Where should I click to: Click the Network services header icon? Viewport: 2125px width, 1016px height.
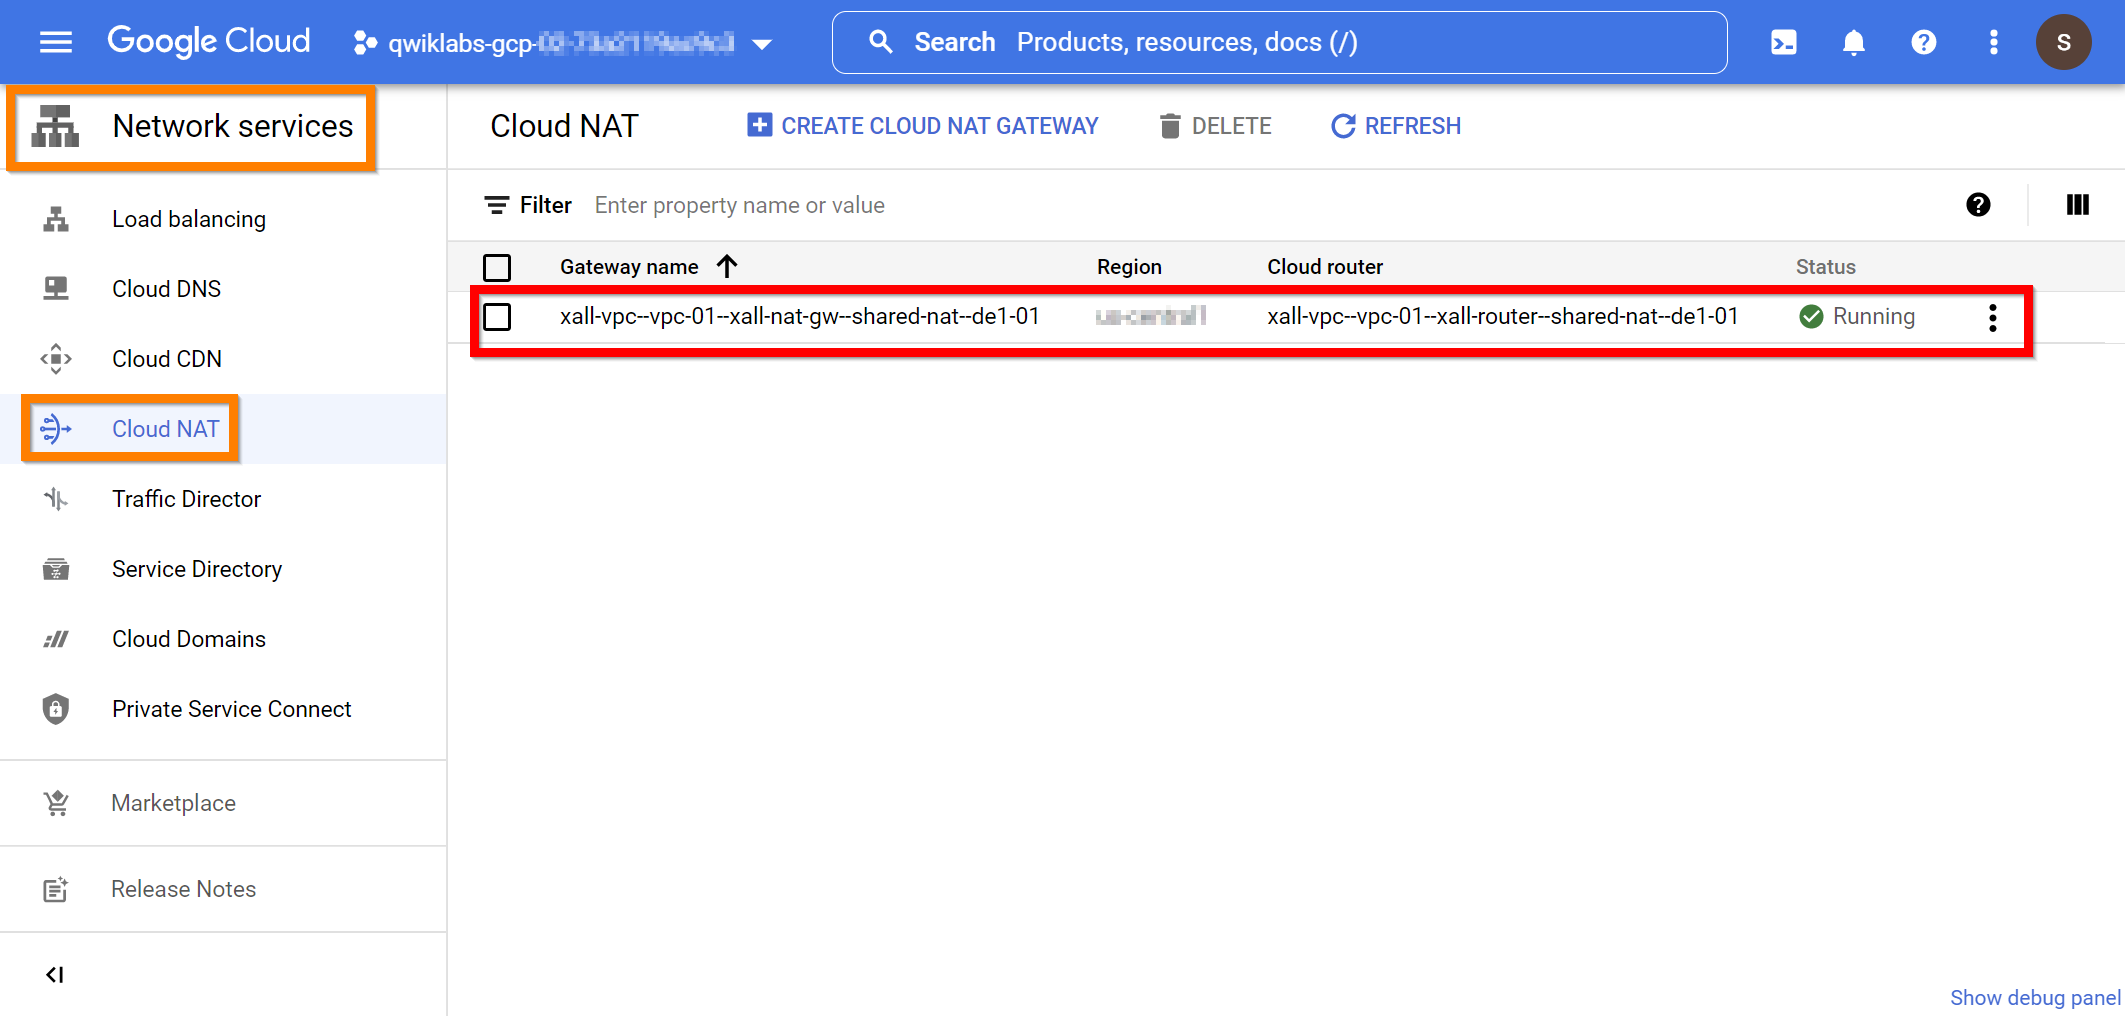[x=56, y=126]
